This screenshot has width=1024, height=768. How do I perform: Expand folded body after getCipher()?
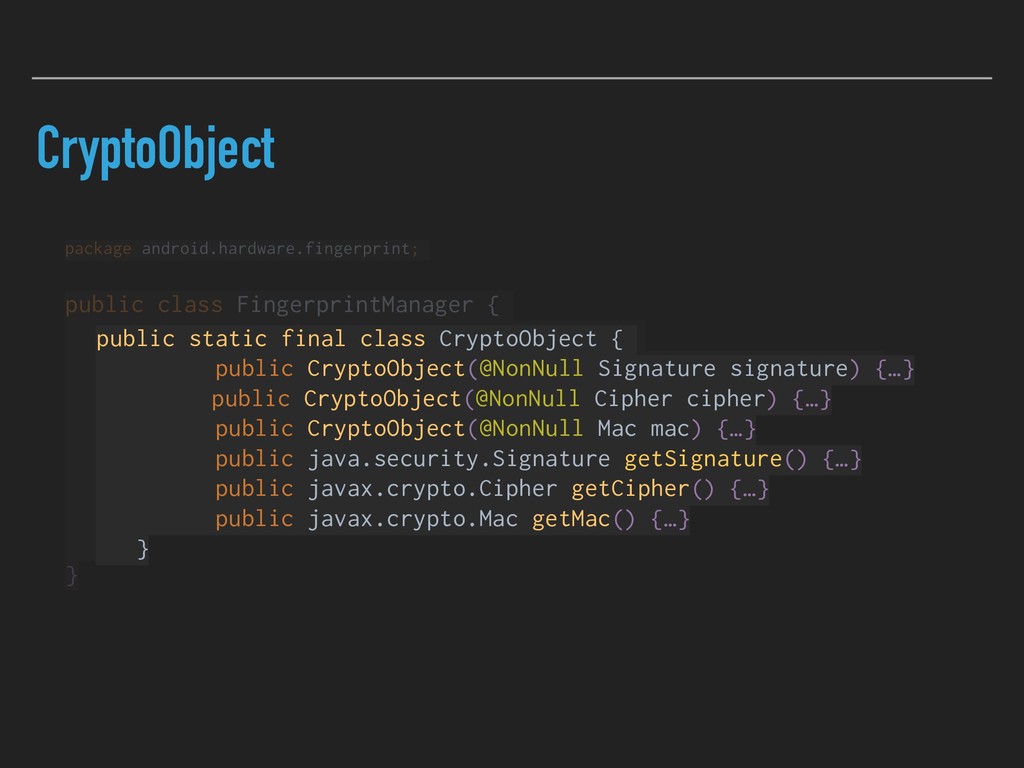point(749,489)
